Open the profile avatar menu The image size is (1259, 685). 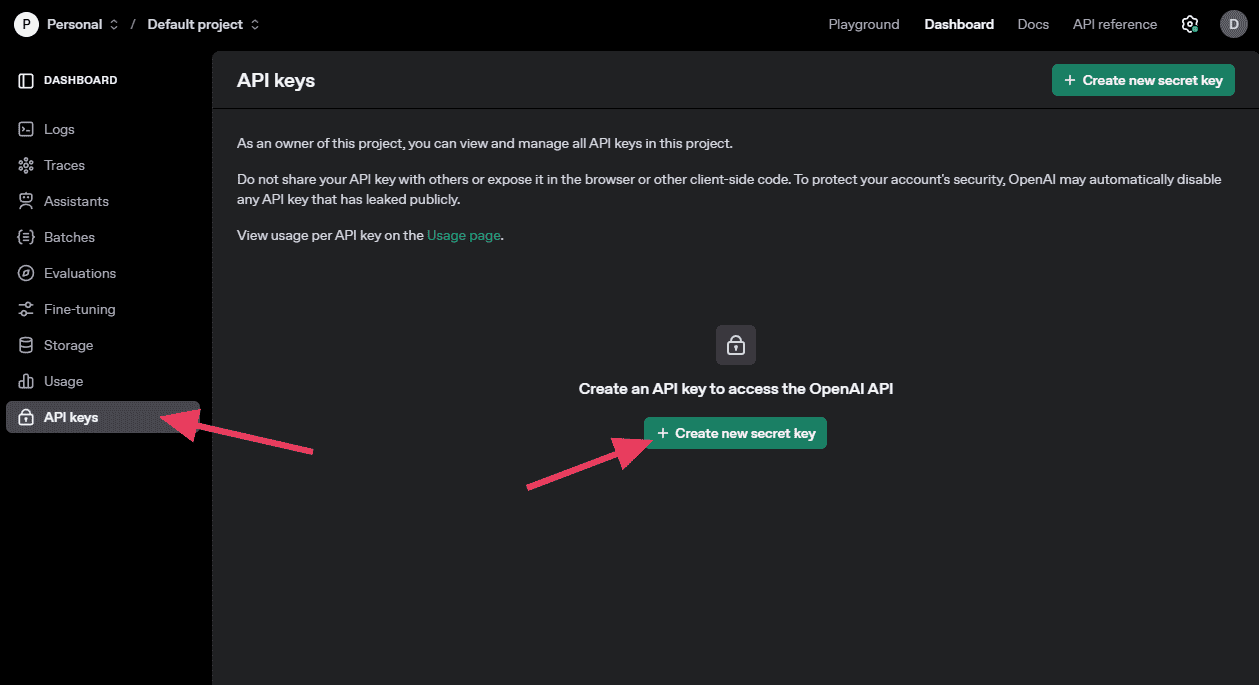[x=1233, y=23]
